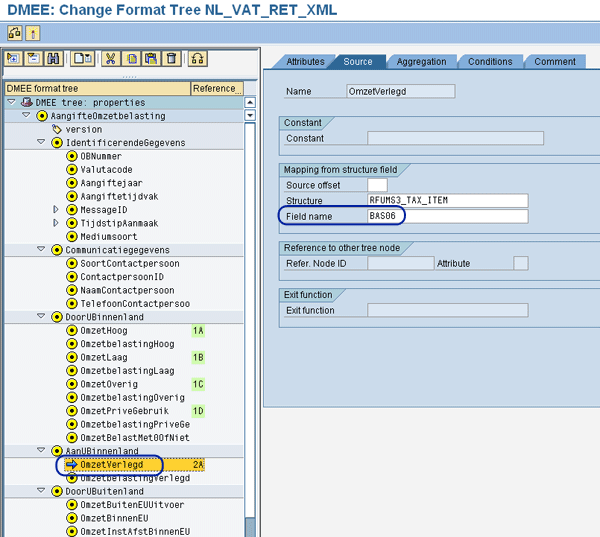The width and height of the screenshot is (600, 537).
Task: Click the Paste clipboard icon
Action: [150, 59]
